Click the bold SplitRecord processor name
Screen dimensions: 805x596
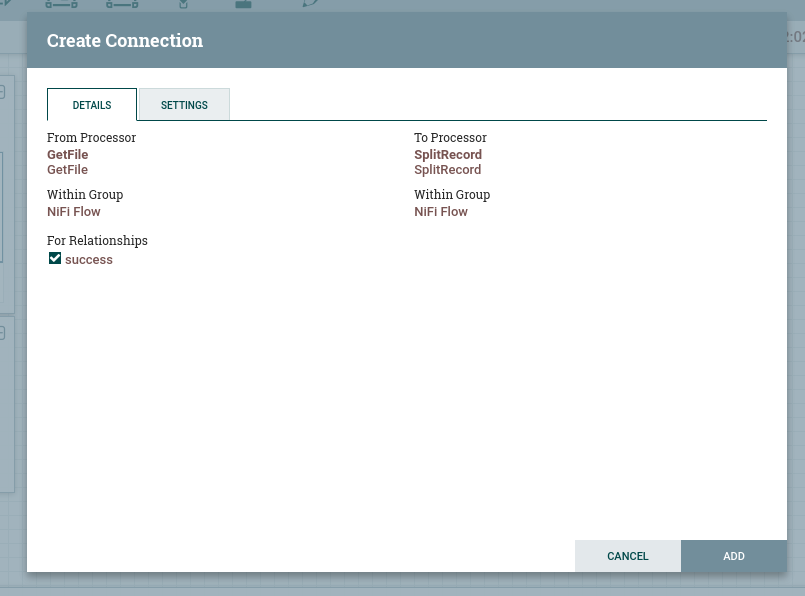[x=448, y=155]
